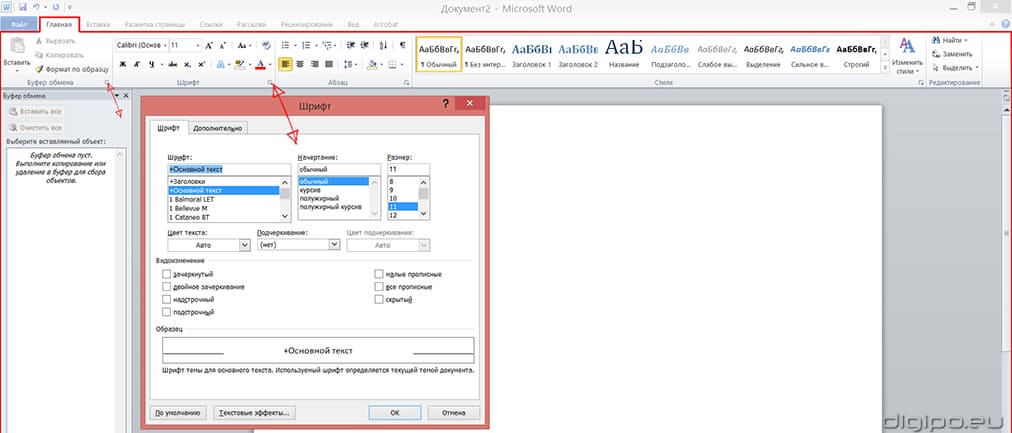
Task: Click the Italic (К) formatting icon
Action: pyautogui.click(x=137, y=64)
